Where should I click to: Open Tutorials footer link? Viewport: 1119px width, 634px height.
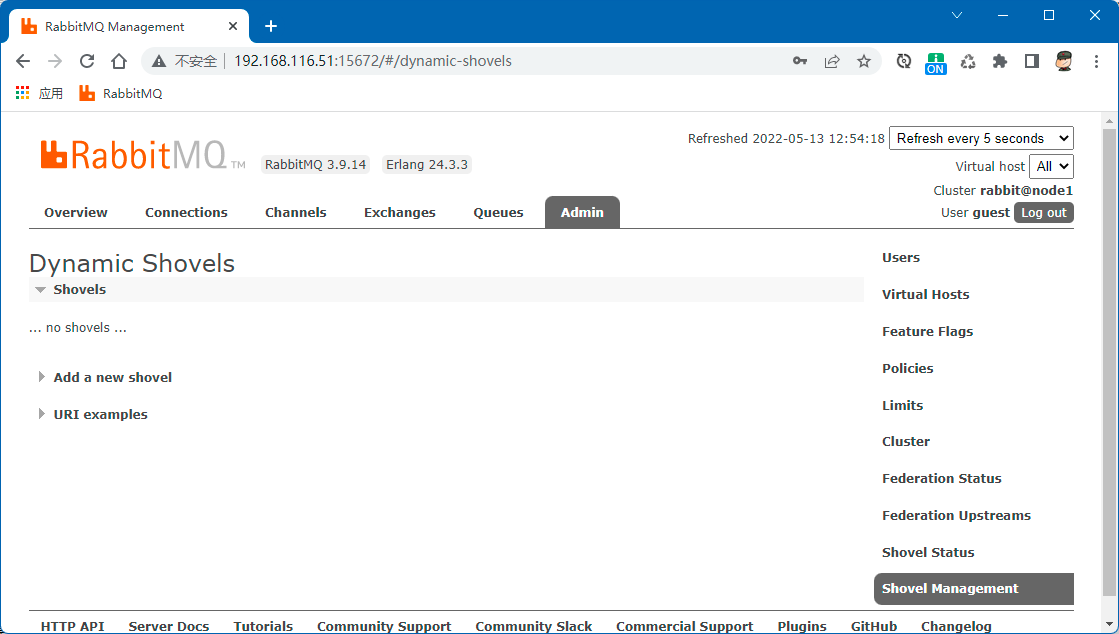coord(263,626)
